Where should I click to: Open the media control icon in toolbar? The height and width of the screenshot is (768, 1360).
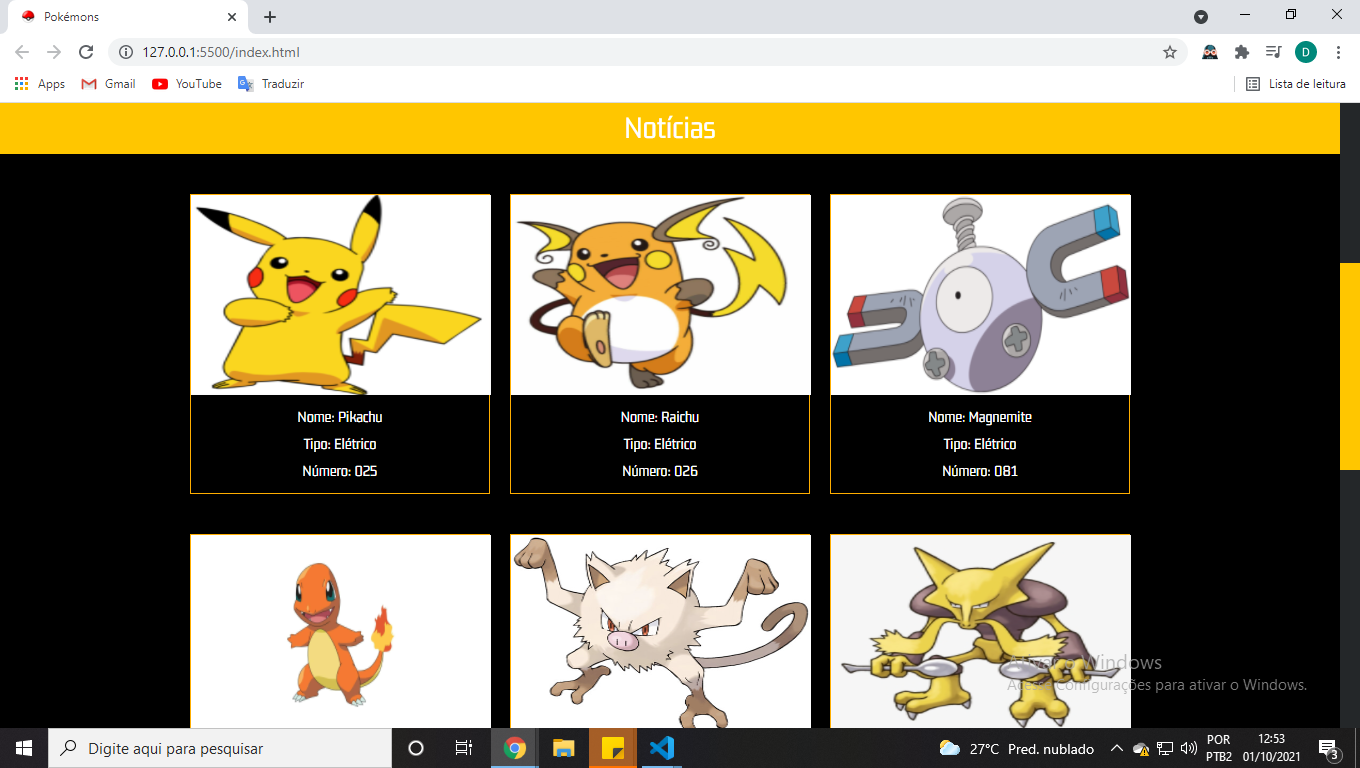point(1273,52)
